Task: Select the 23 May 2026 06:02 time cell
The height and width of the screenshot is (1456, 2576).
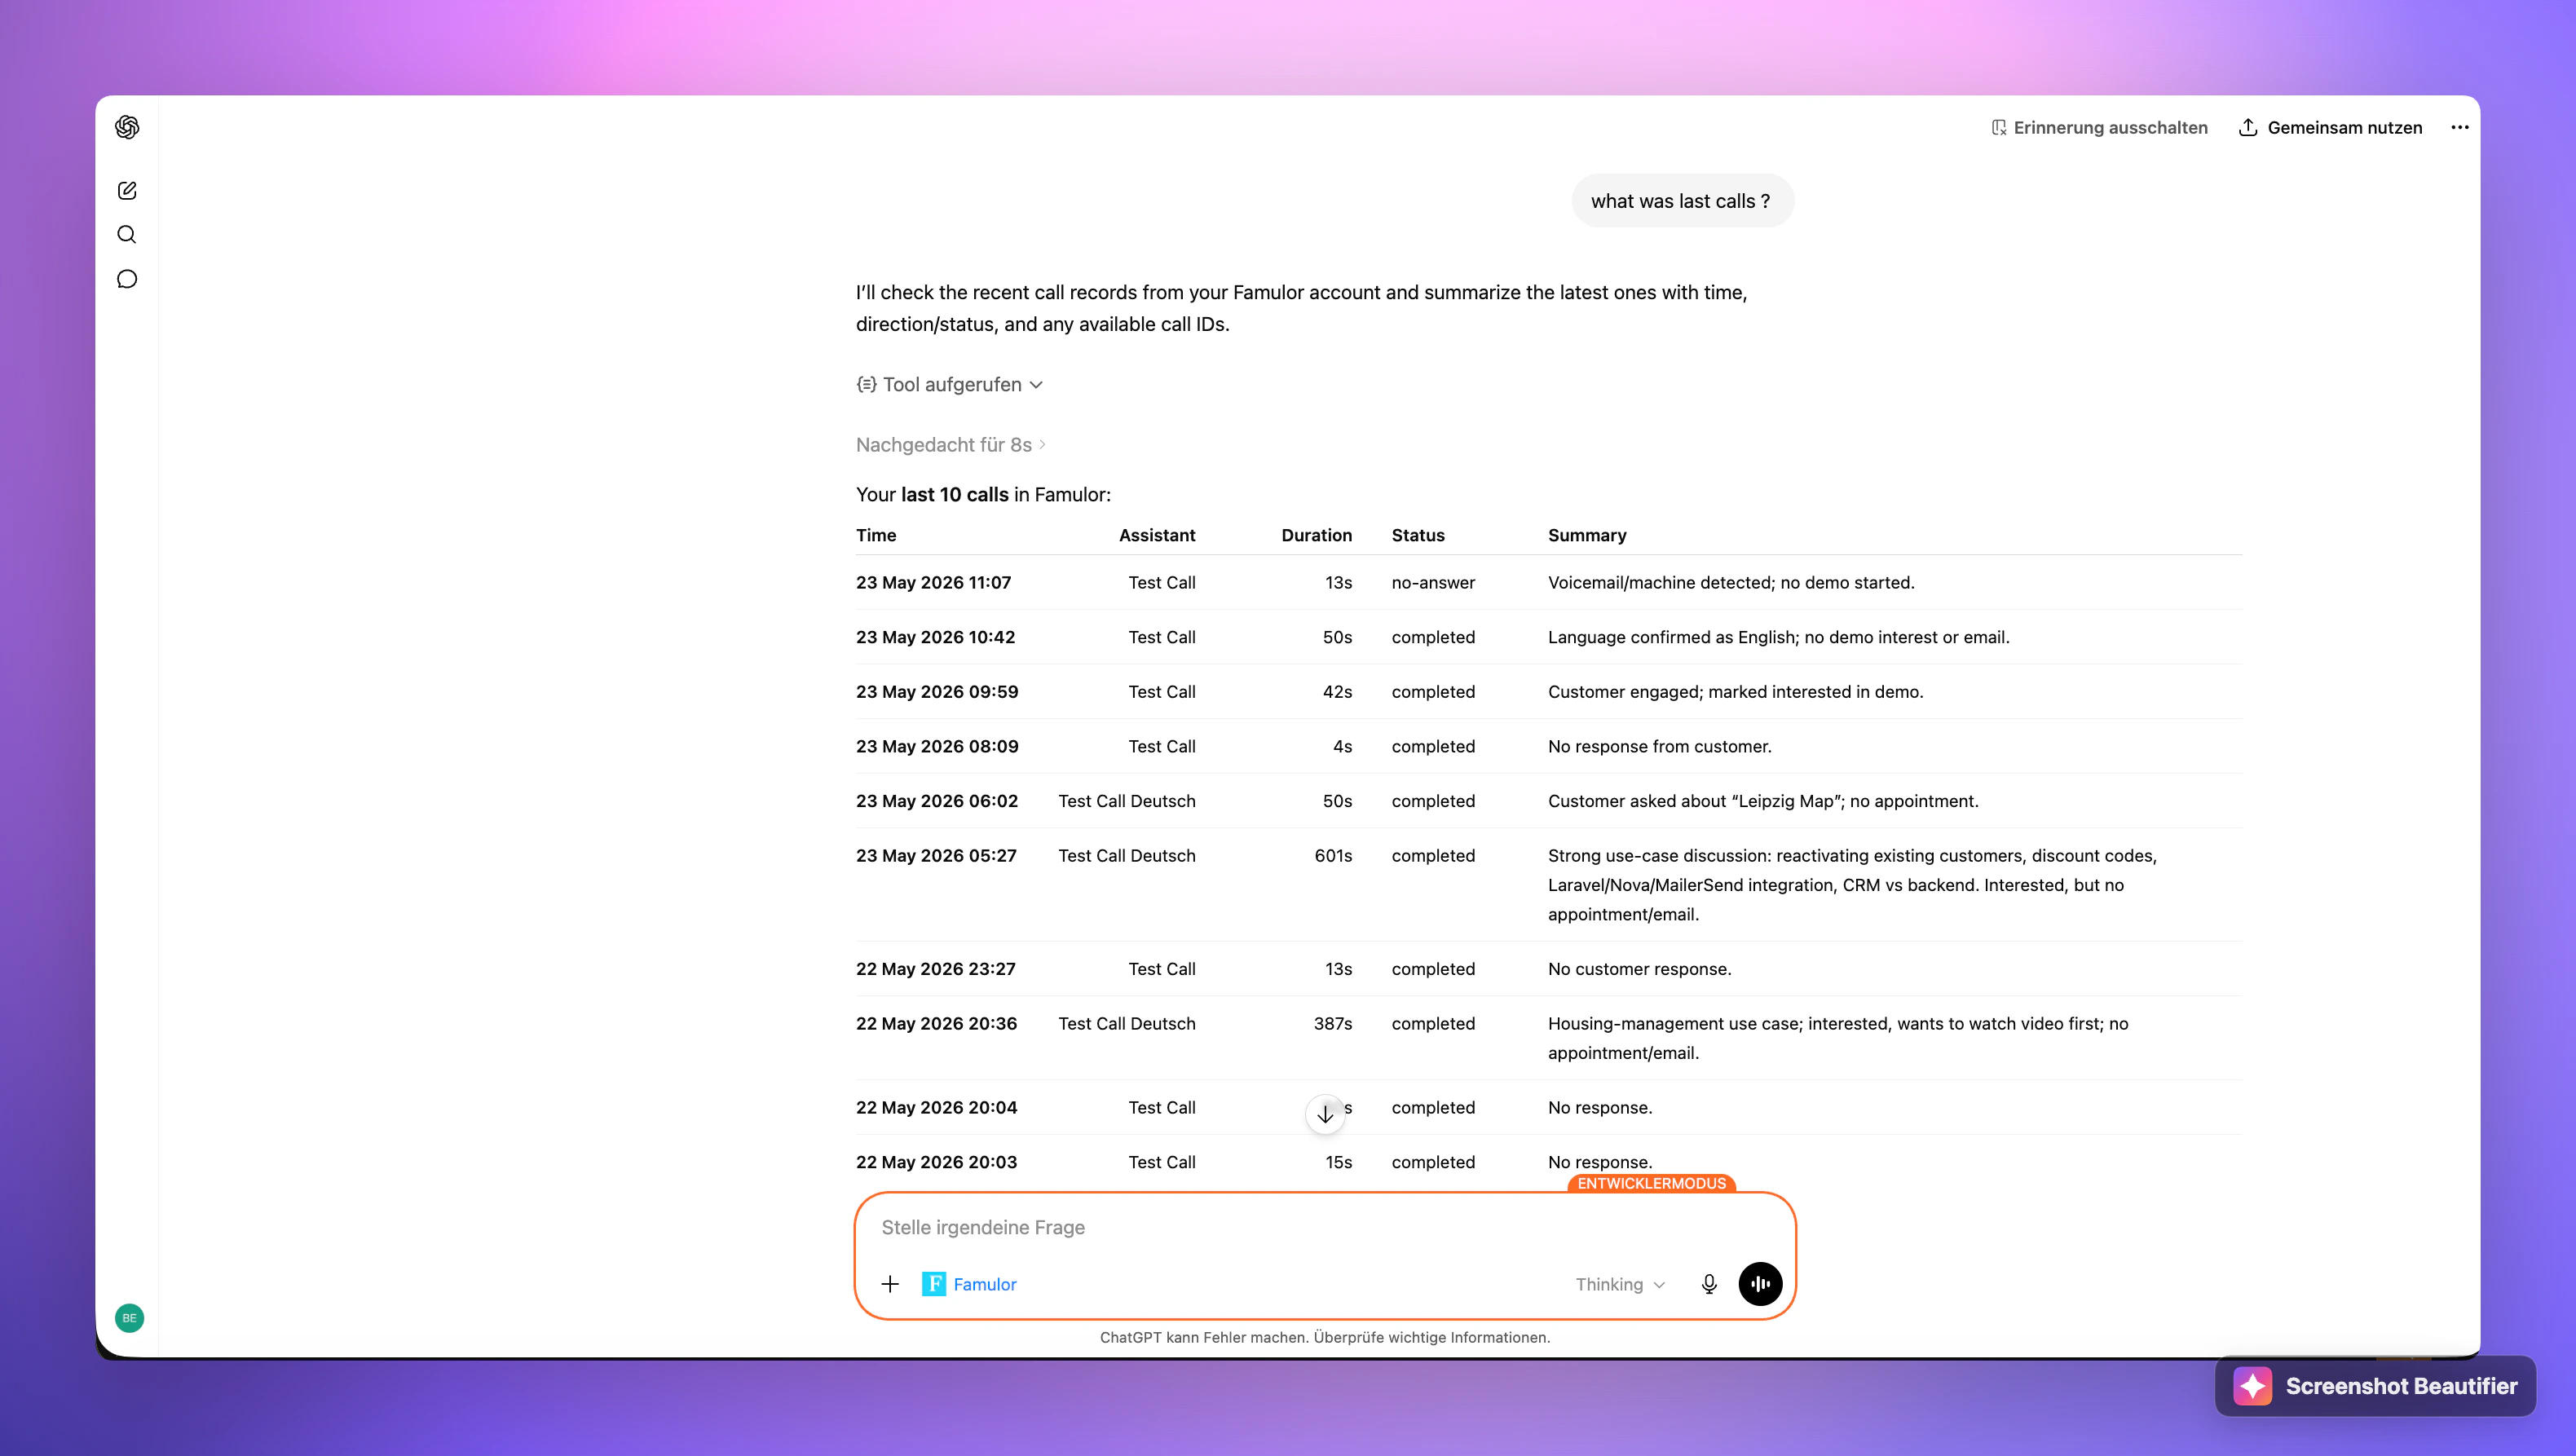Action: (x=937, y=801)
